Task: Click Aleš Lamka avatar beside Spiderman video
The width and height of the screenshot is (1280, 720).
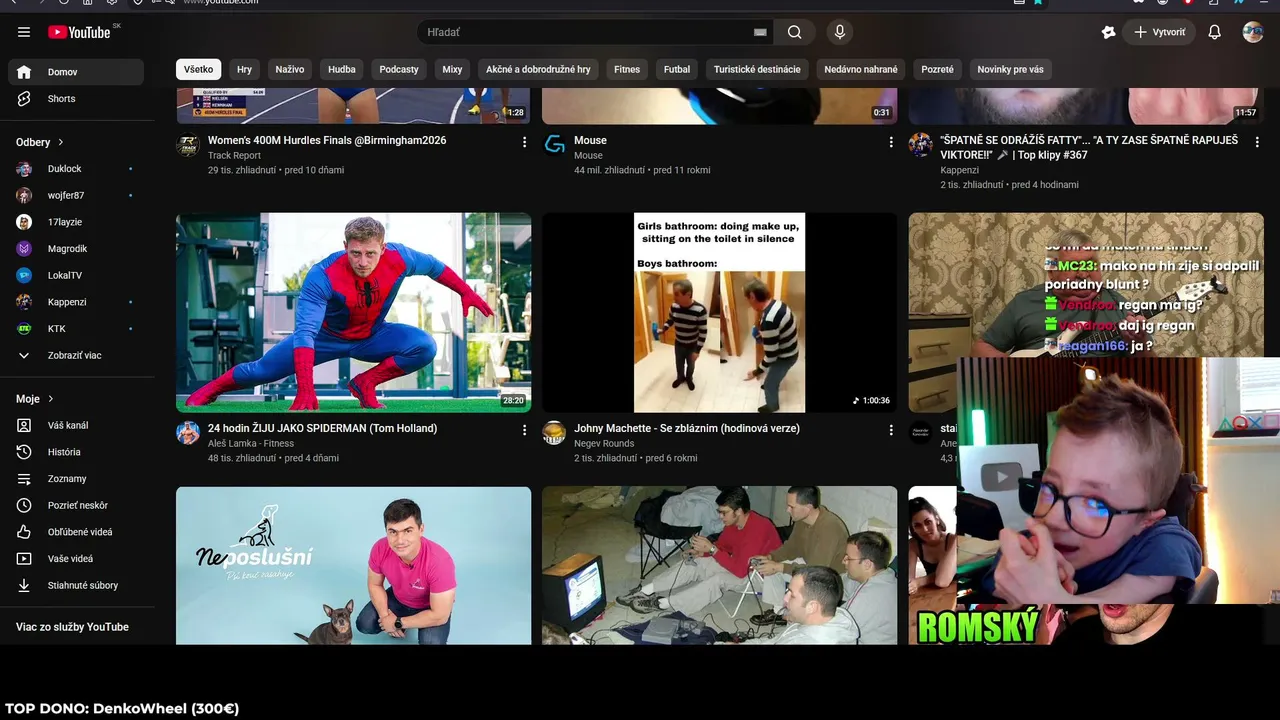Action: coord(188,433)
